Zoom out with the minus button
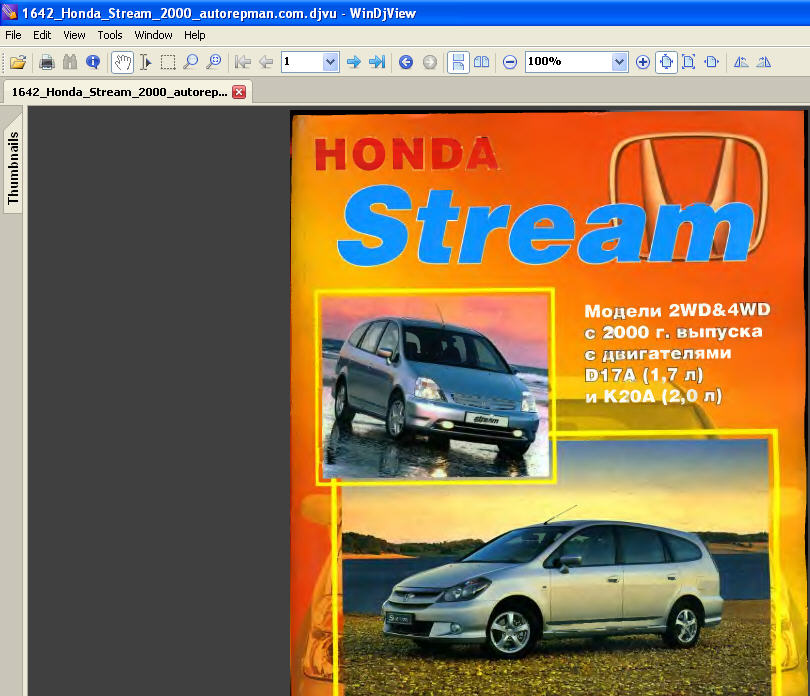Viewport: 810px width, 696px height. click(510, 62)
